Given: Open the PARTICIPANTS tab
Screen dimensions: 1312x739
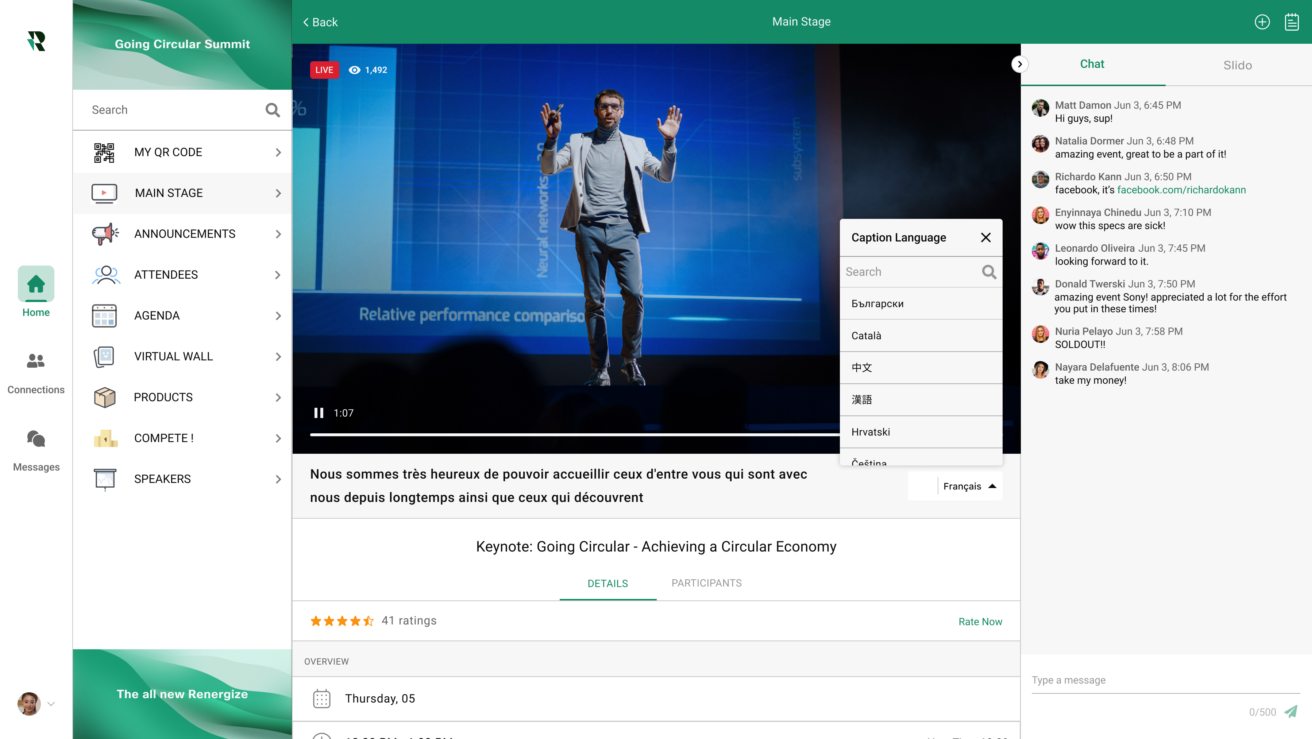Looking at the screenshot, I should tap(706, 583).
